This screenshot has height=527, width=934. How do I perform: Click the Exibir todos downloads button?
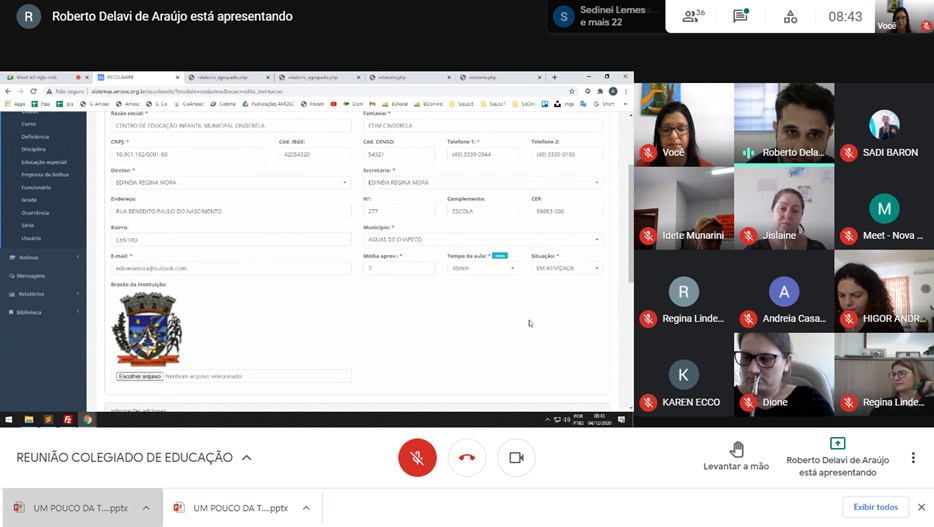875,507
